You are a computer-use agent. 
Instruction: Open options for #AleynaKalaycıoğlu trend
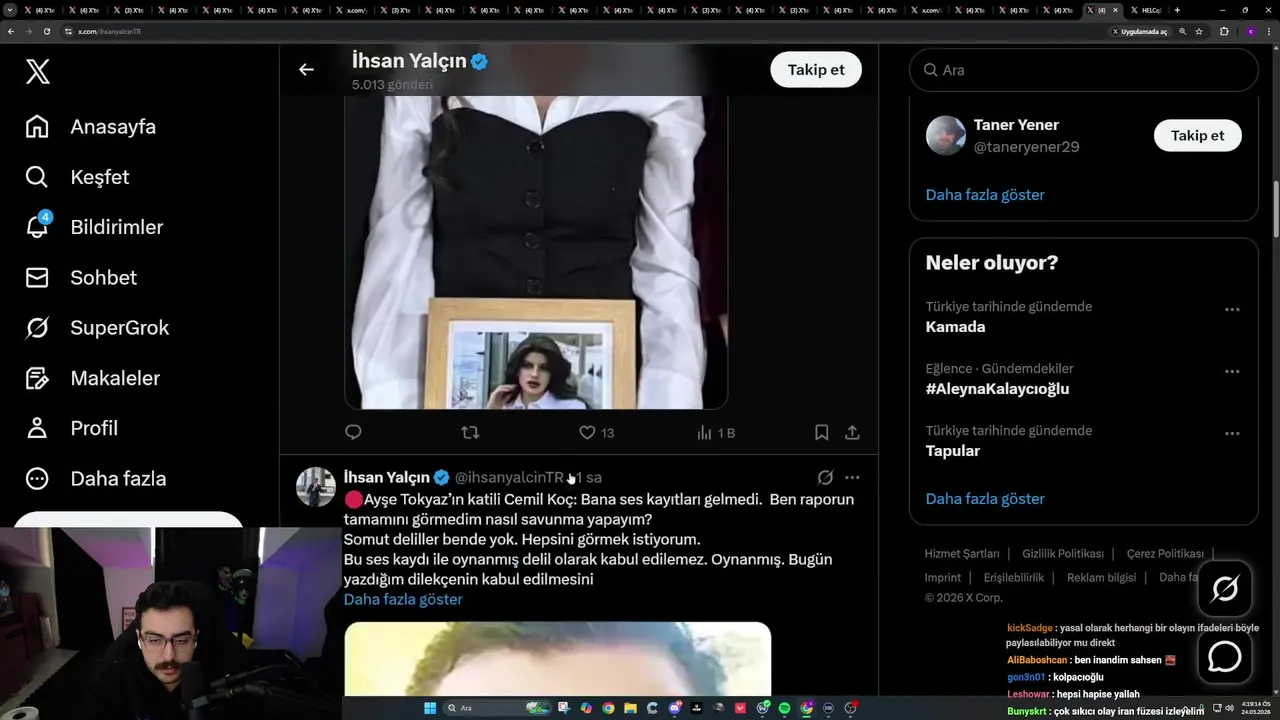tap(1232, 372)
